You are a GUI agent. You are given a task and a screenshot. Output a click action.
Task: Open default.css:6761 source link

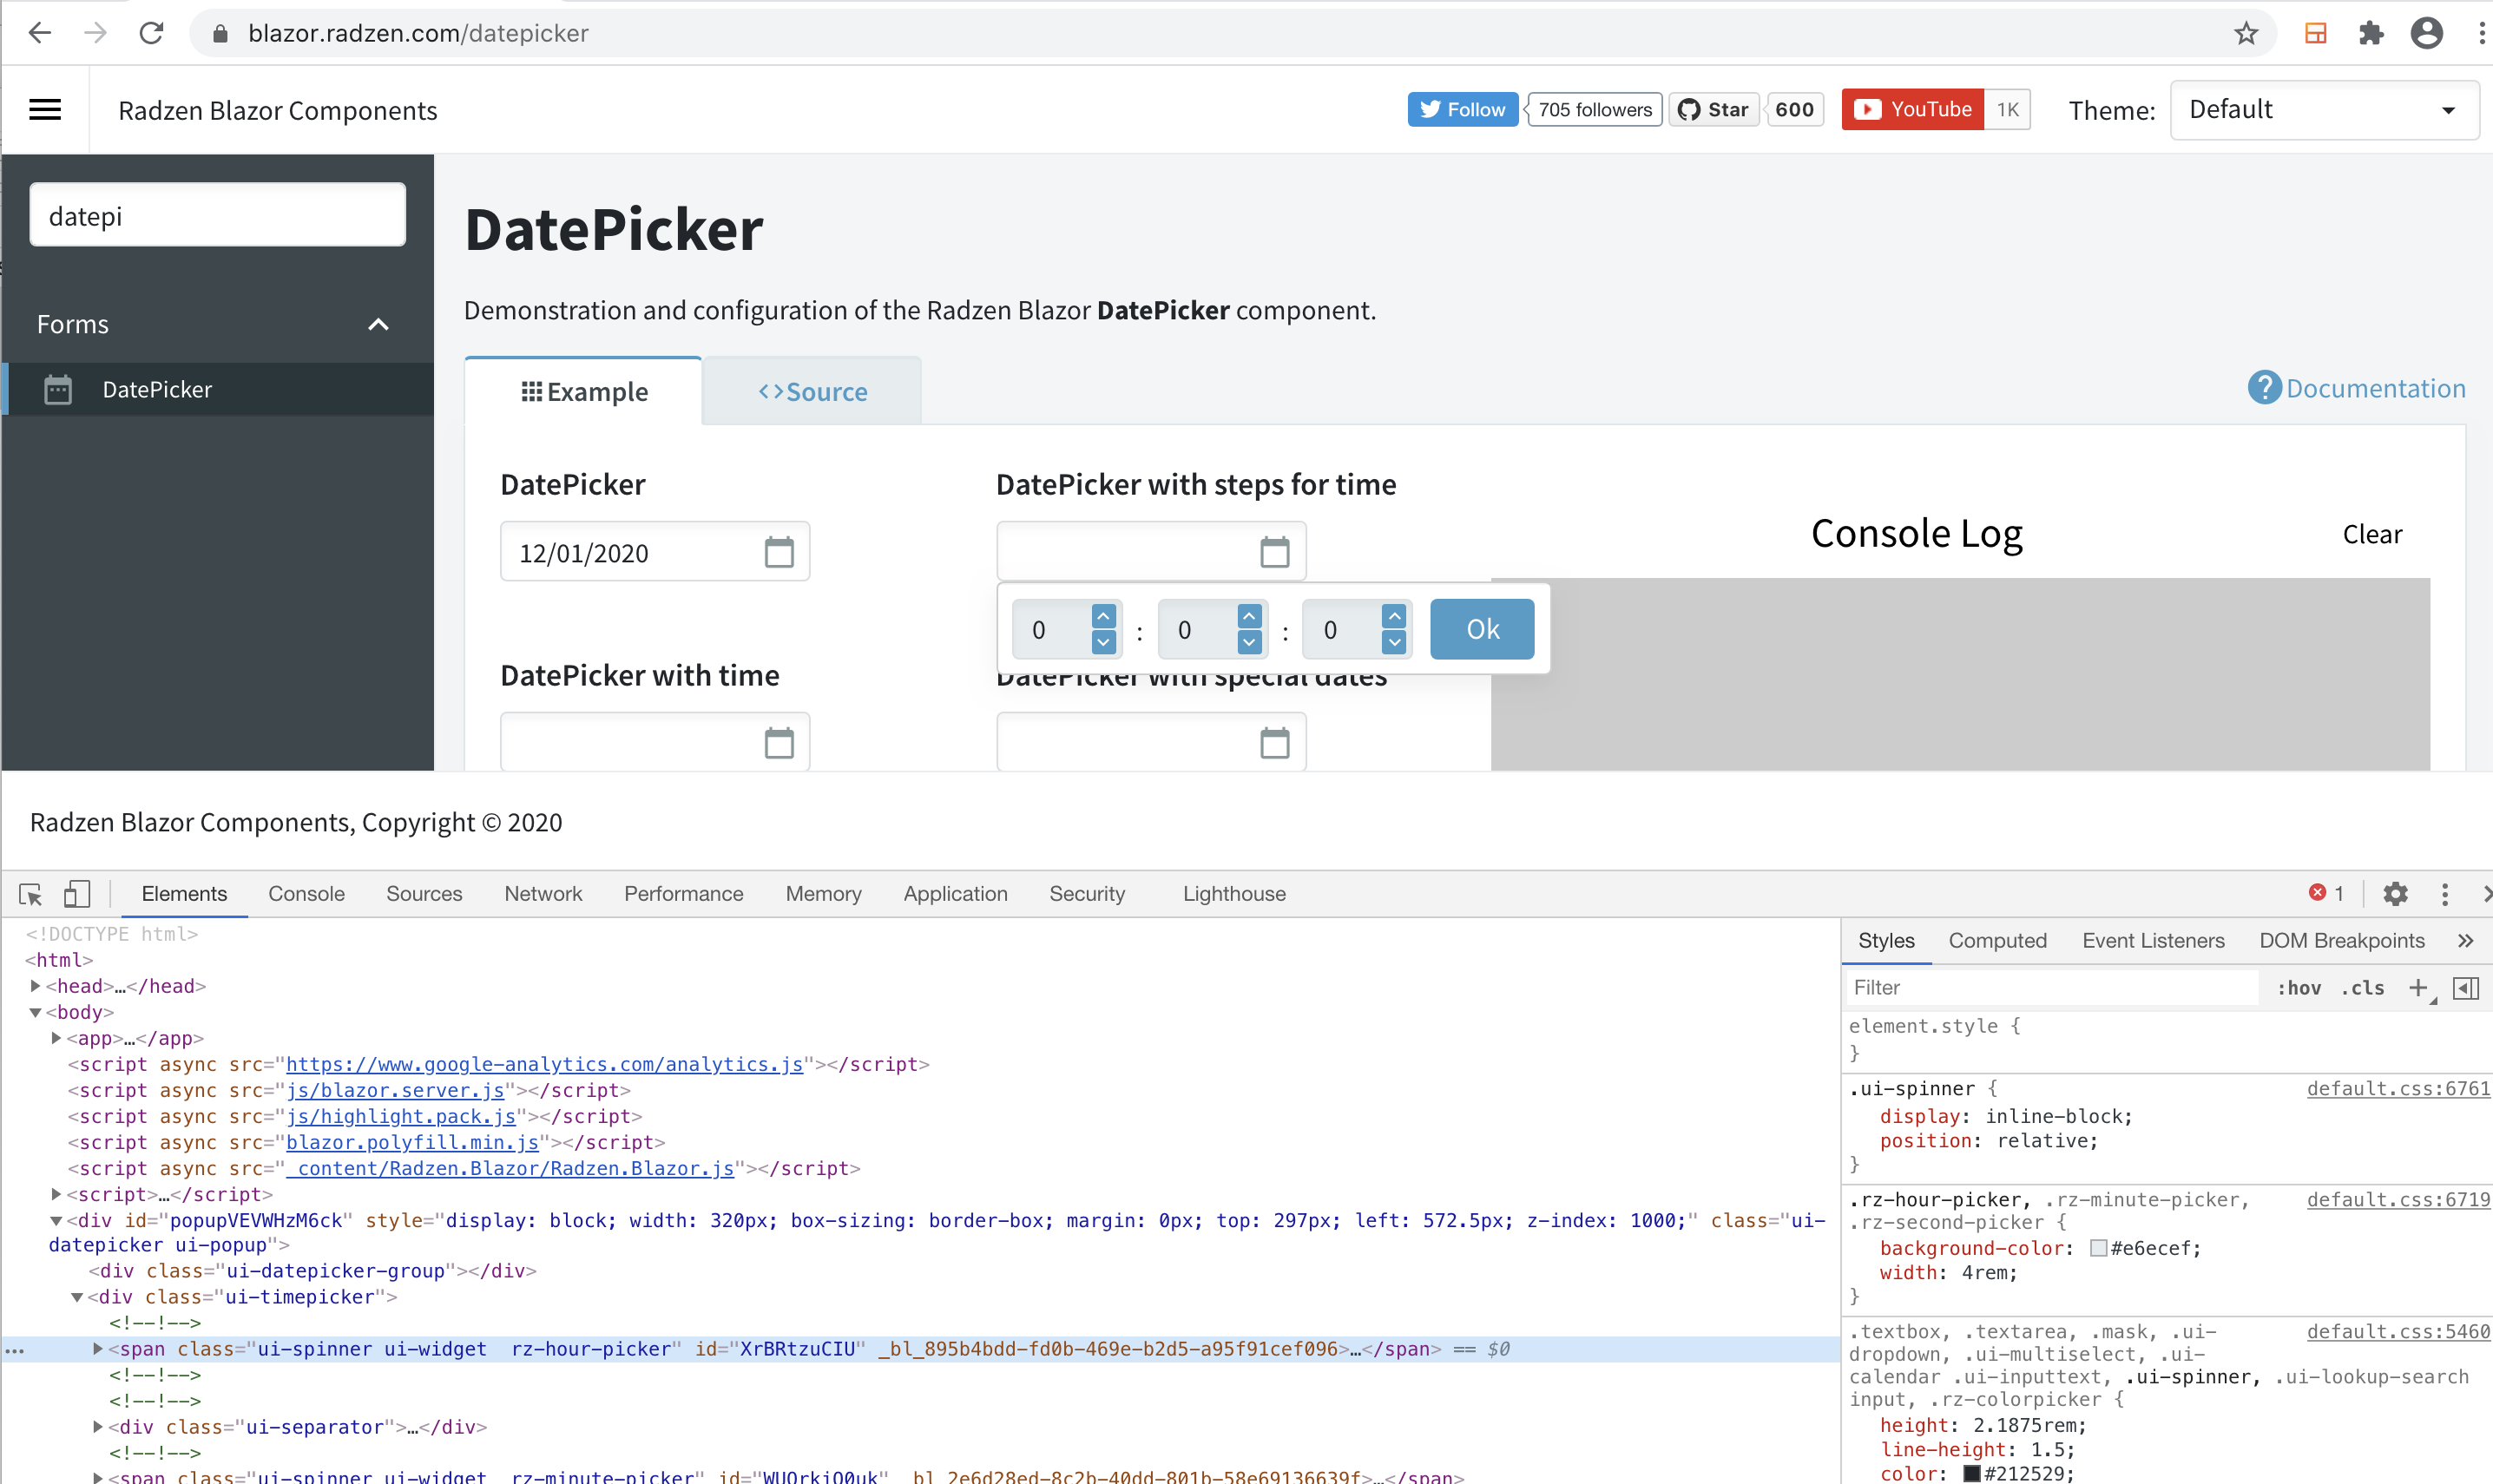point(2398,1089)
